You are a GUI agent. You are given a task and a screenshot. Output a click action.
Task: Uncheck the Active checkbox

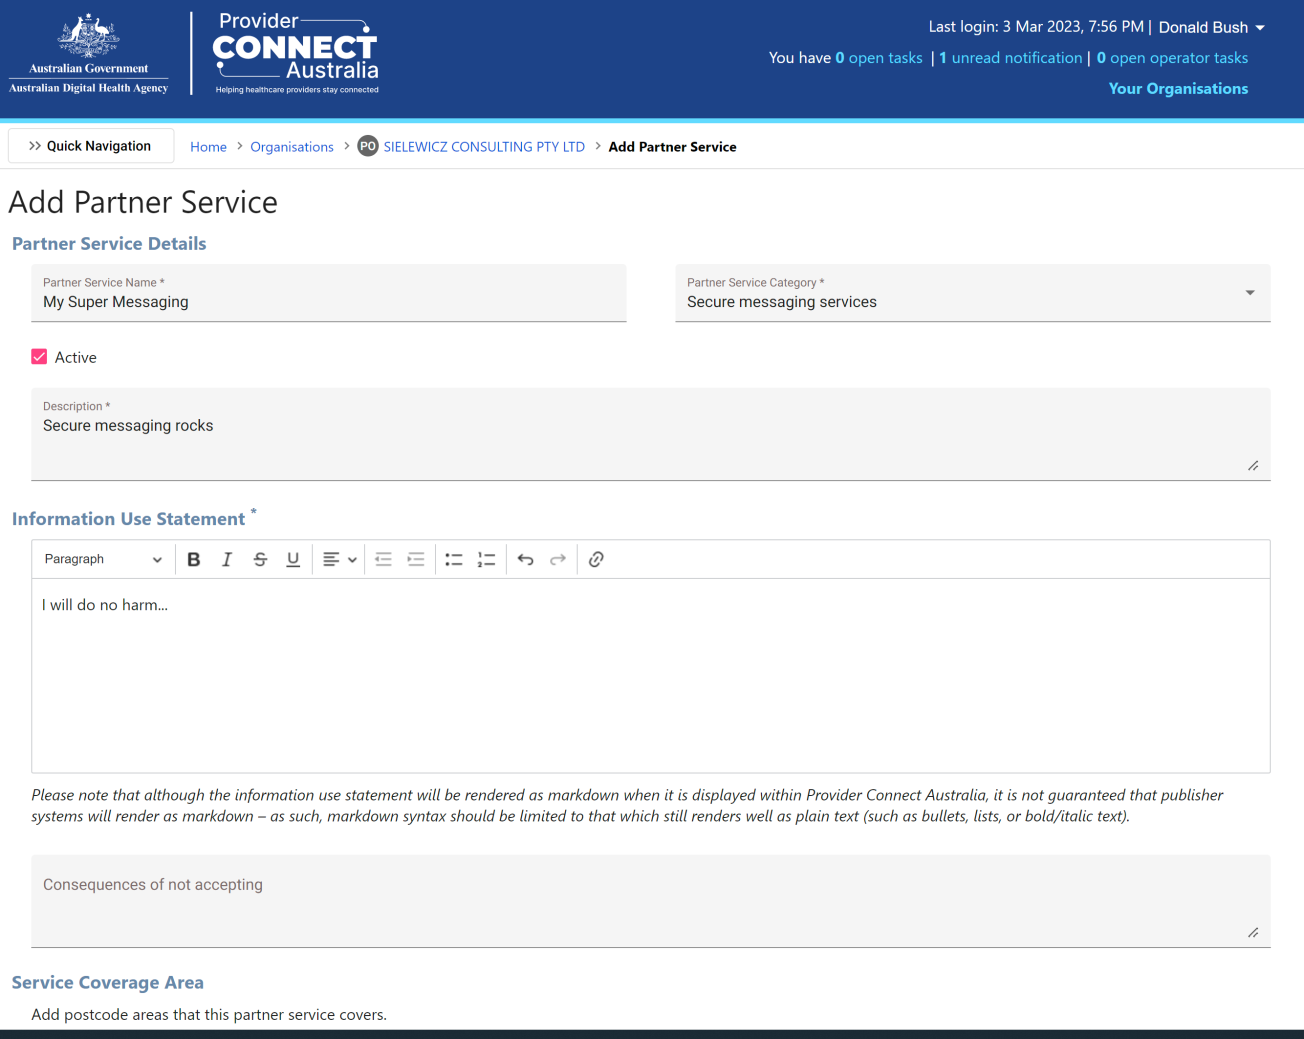coord(38,356)
